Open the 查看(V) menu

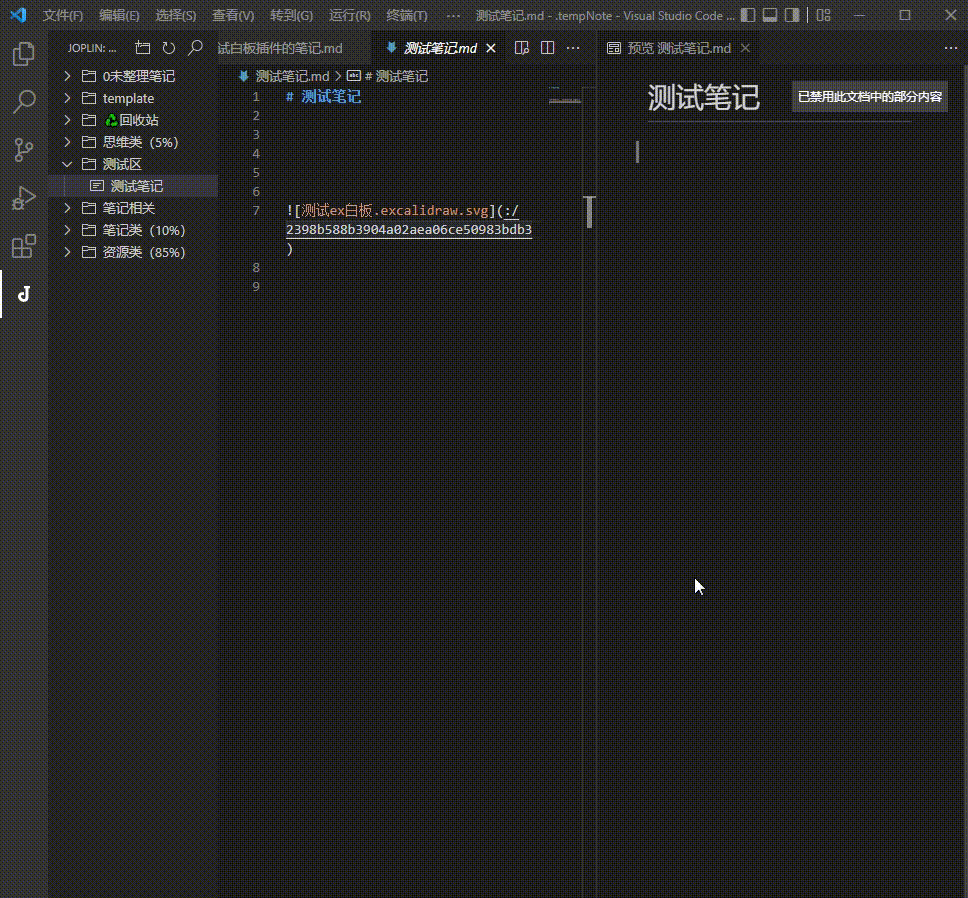coord(233,15)
